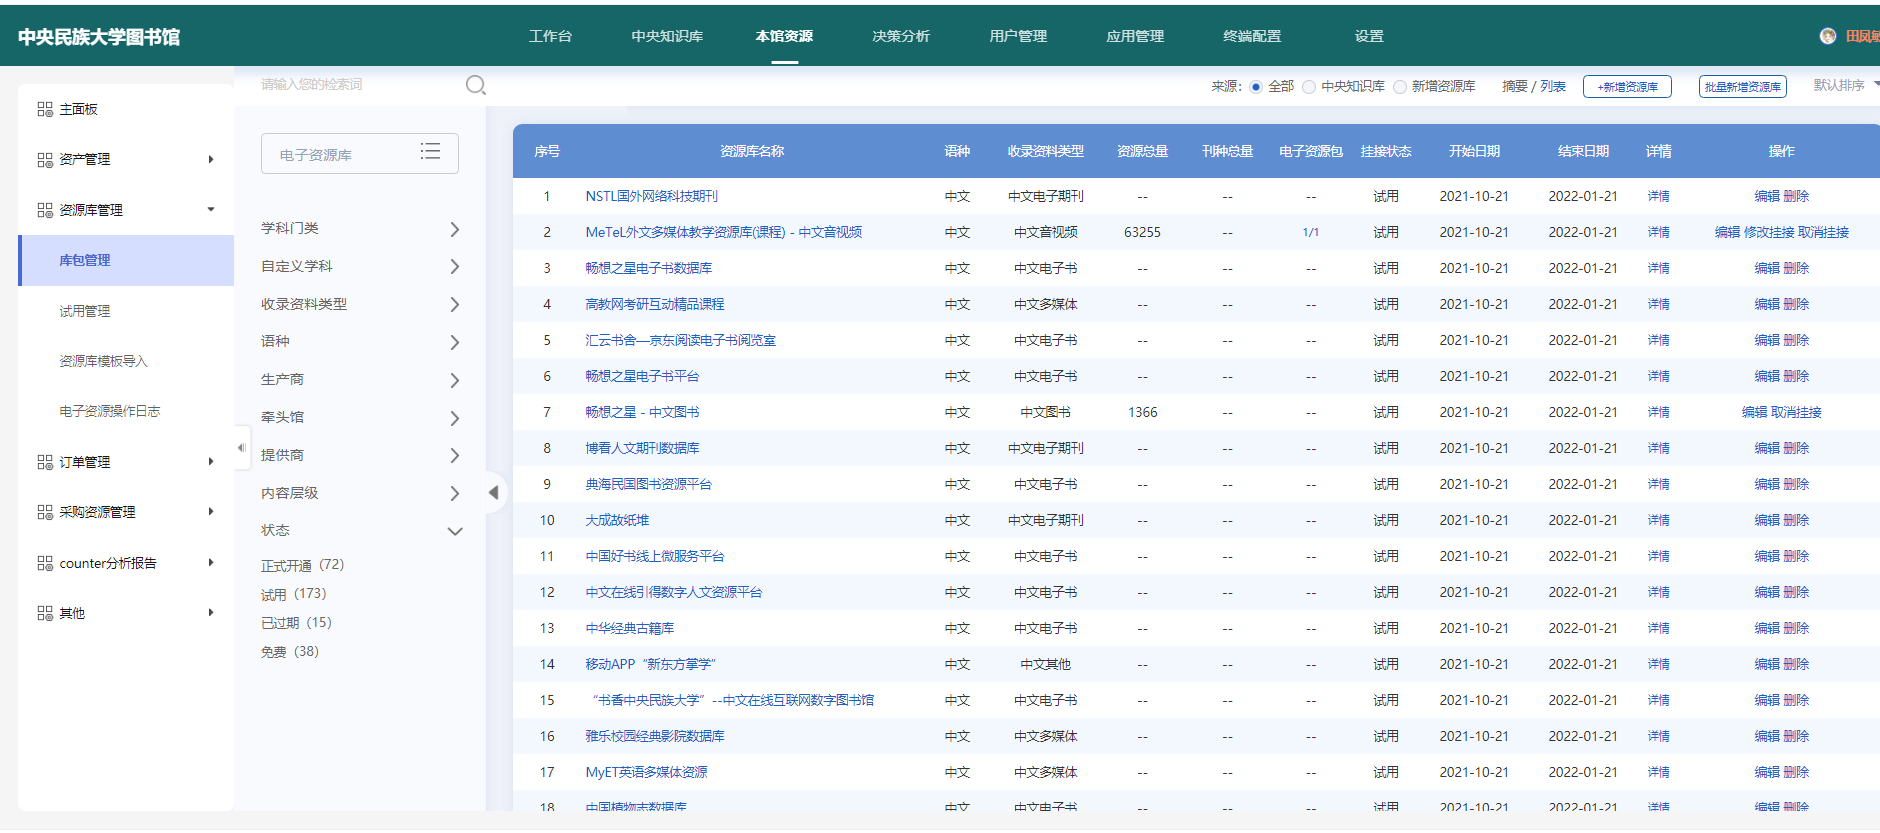The image size is (1880, 833).
Task: Open the 默认排序 sort dropdown
Action: 1844,86
